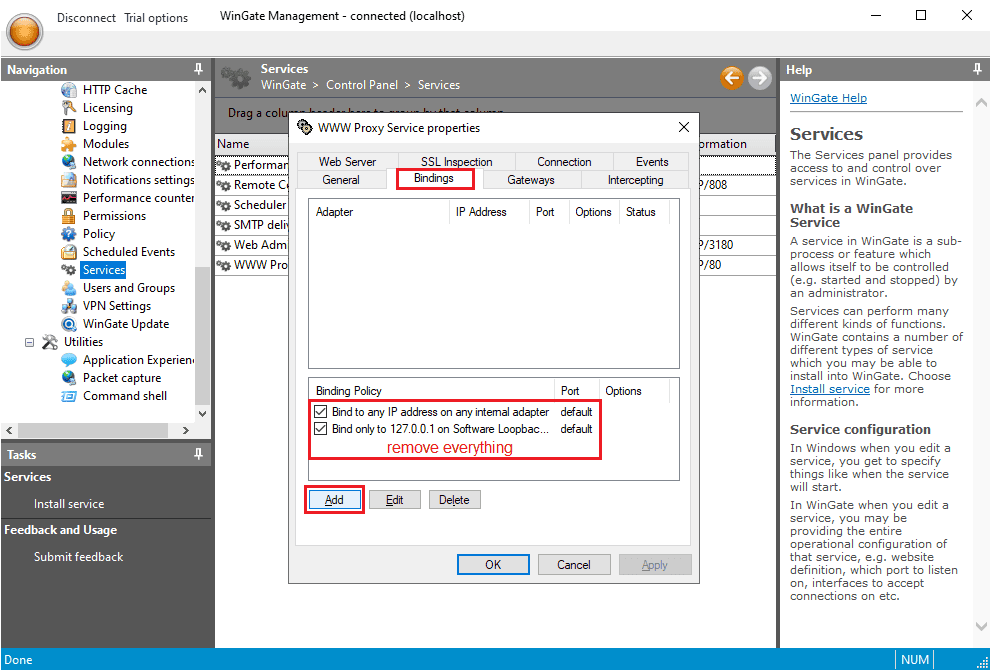Switch to the Gateways tab

[531, 180]
